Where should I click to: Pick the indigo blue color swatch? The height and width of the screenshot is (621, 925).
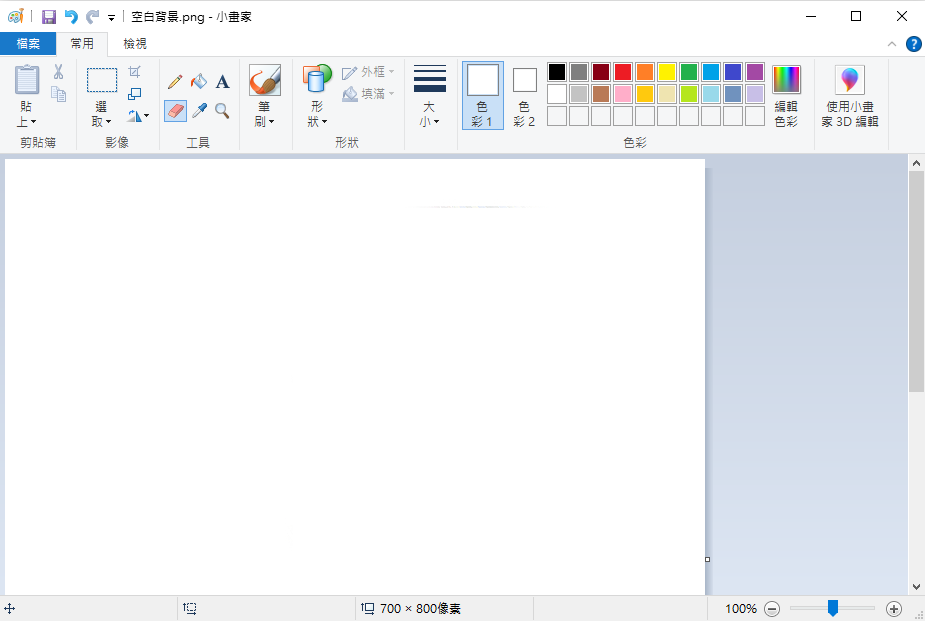click(733, 72)
